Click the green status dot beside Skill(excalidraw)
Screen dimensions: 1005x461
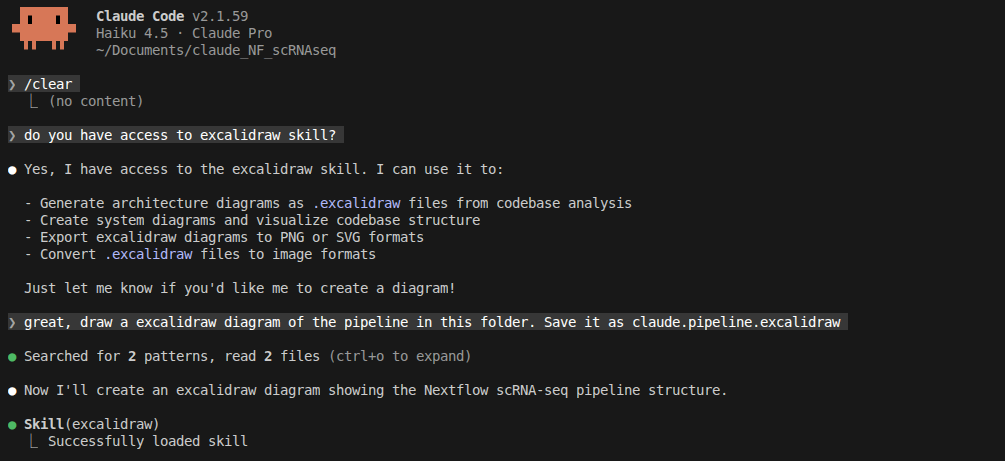[x=12, y=424]
